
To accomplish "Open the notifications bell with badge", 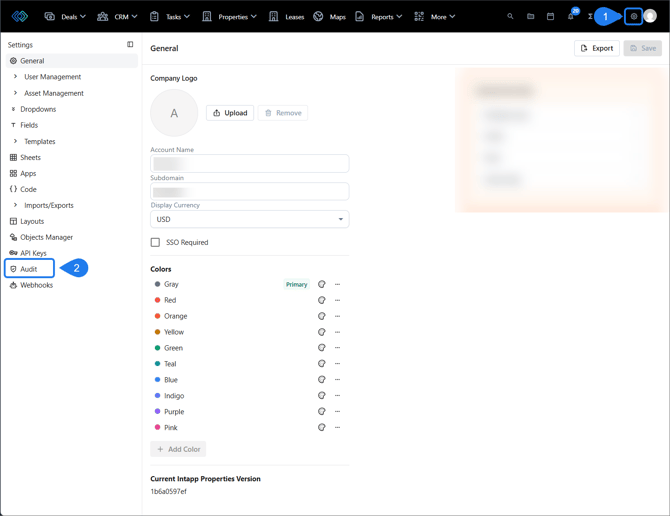I will 571,15.
